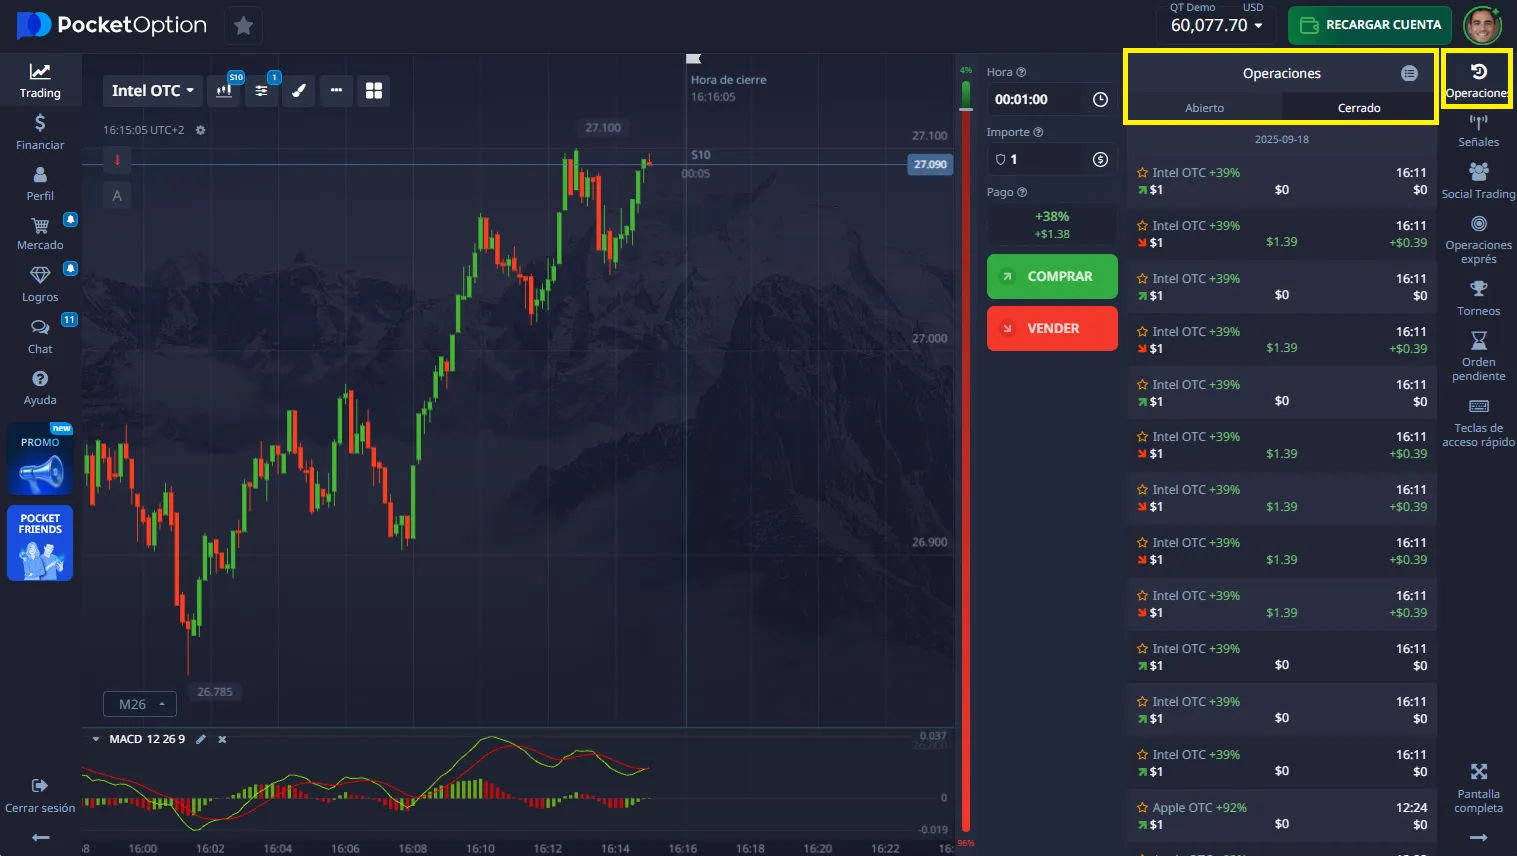This screenshot has height=856, width=1517.
Task: Open the indicators sliders menu
Action: 262,90
